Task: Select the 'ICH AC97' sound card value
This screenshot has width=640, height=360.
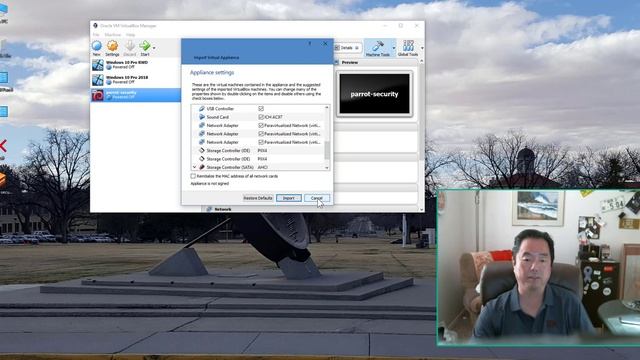Action: (x=273, y=117)
